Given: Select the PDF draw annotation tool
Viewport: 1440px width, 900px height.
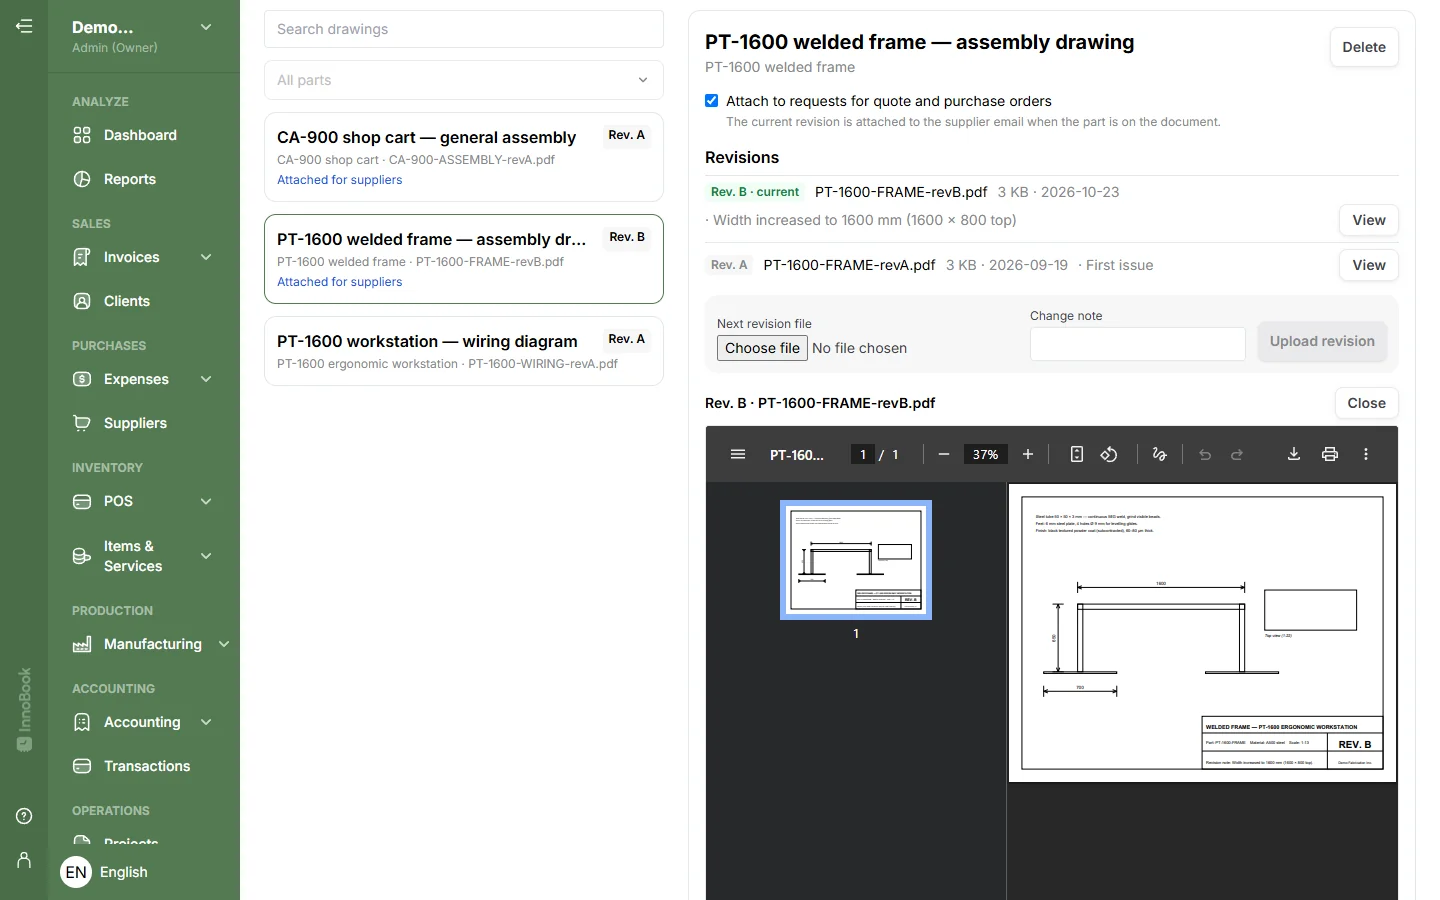Looking at the screenshot, I should point(1159,454).
